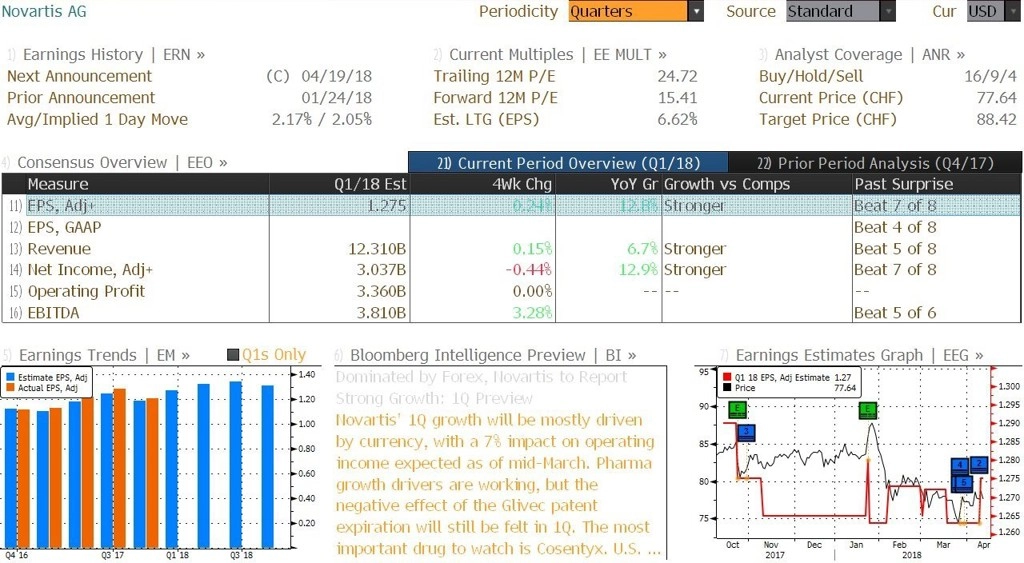Click blue marker 2 on estimates graph

[x=978, y=464]
